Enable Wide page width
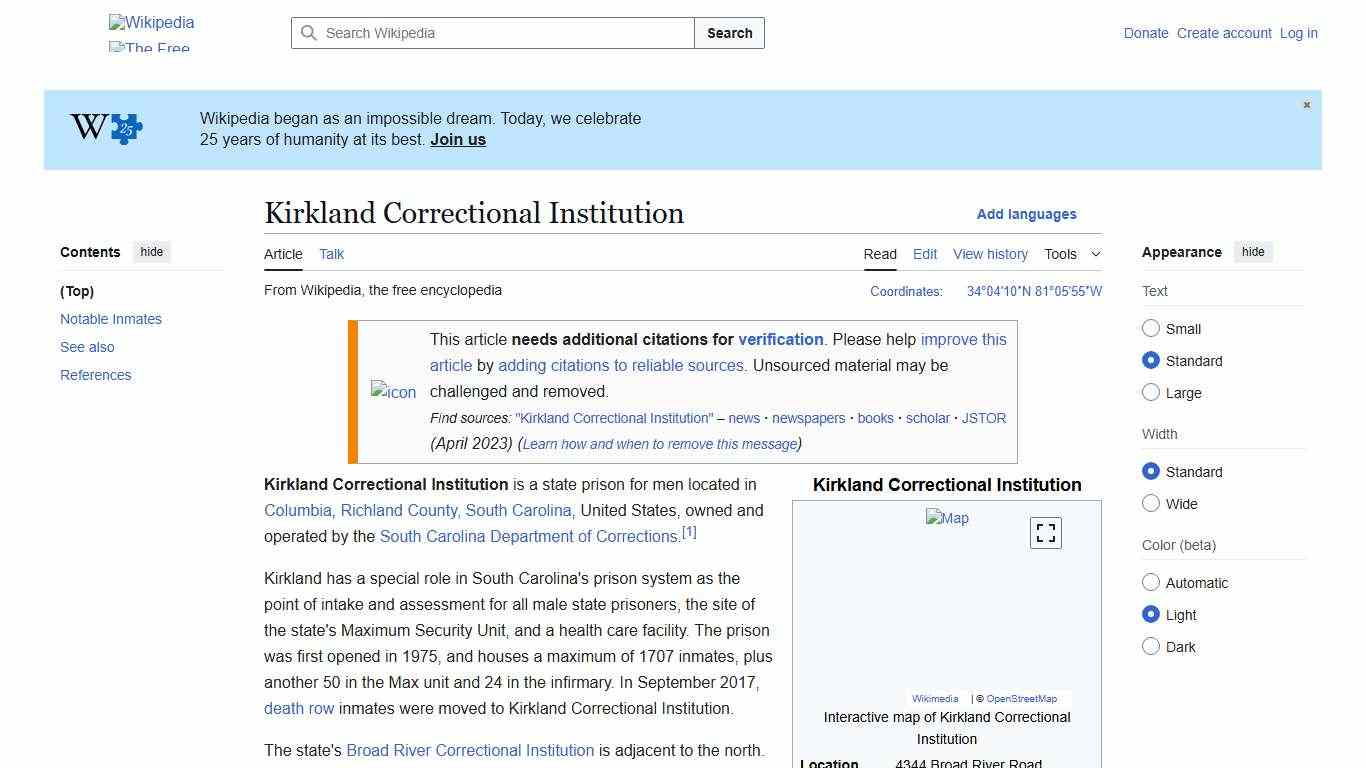 (x=1151, y=503)
